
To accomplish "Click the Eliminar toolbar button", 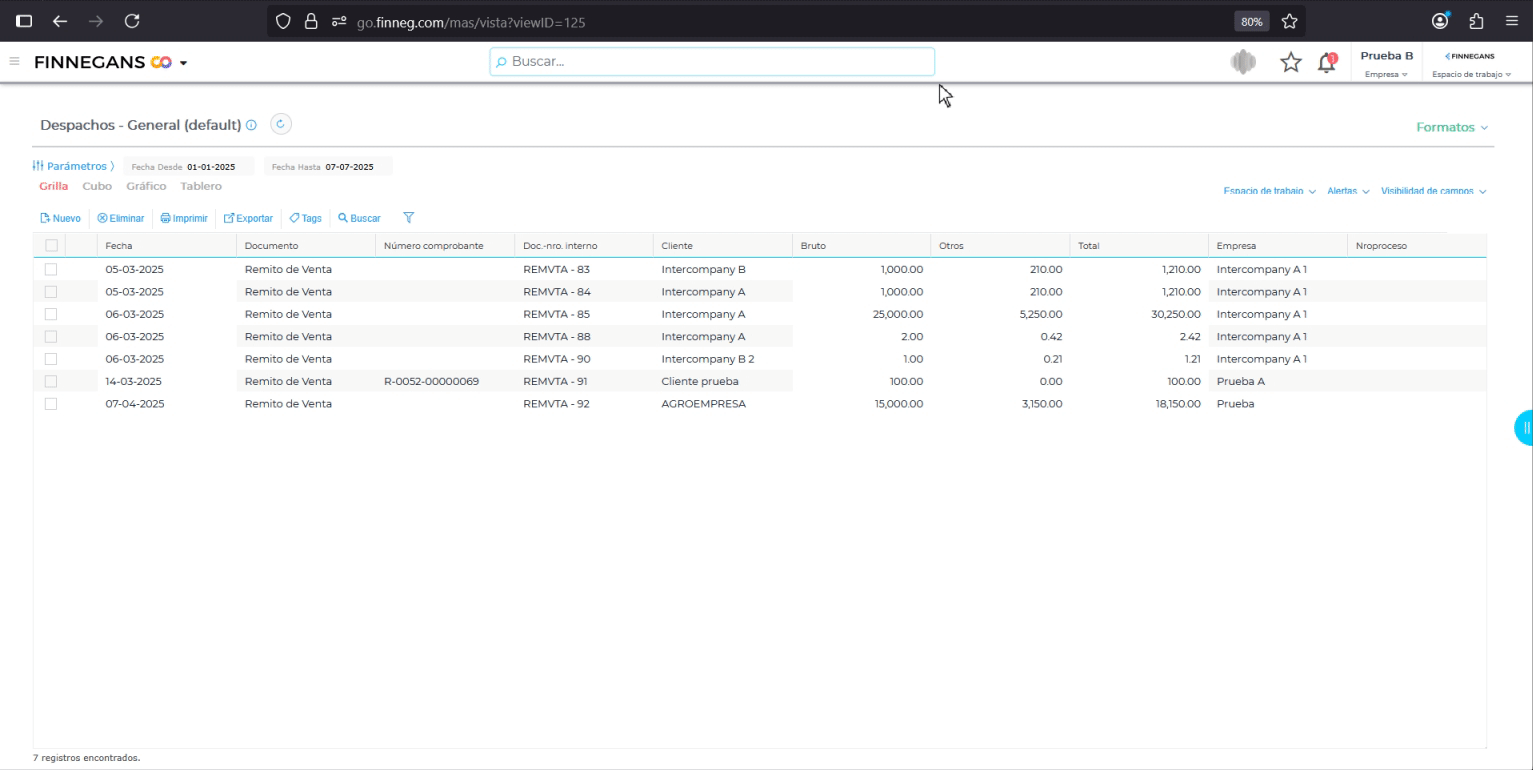I will pos(121,218).
